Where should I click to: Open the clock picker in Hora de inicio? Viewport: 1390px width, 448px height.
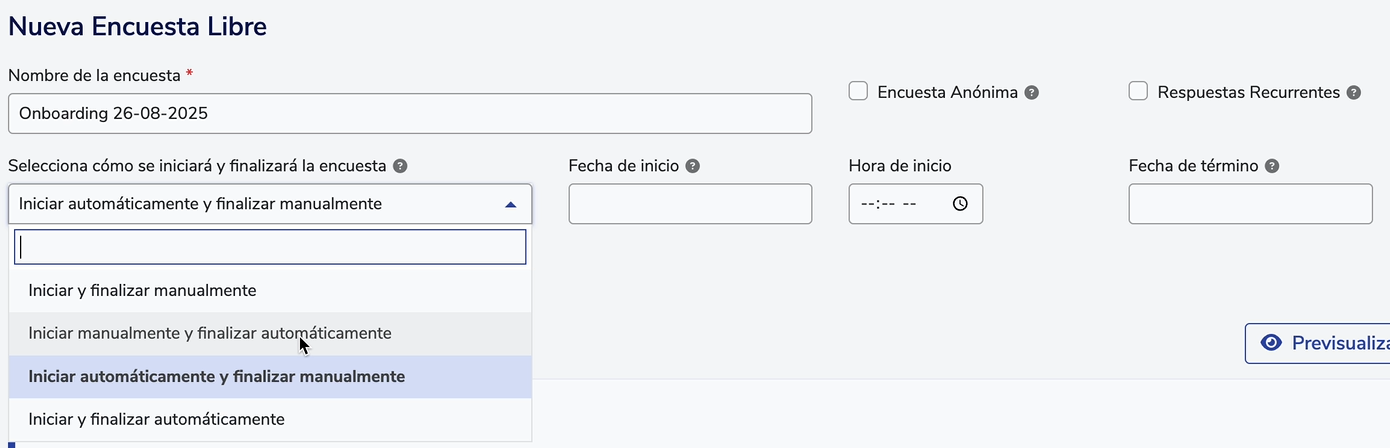coord(960,204)
